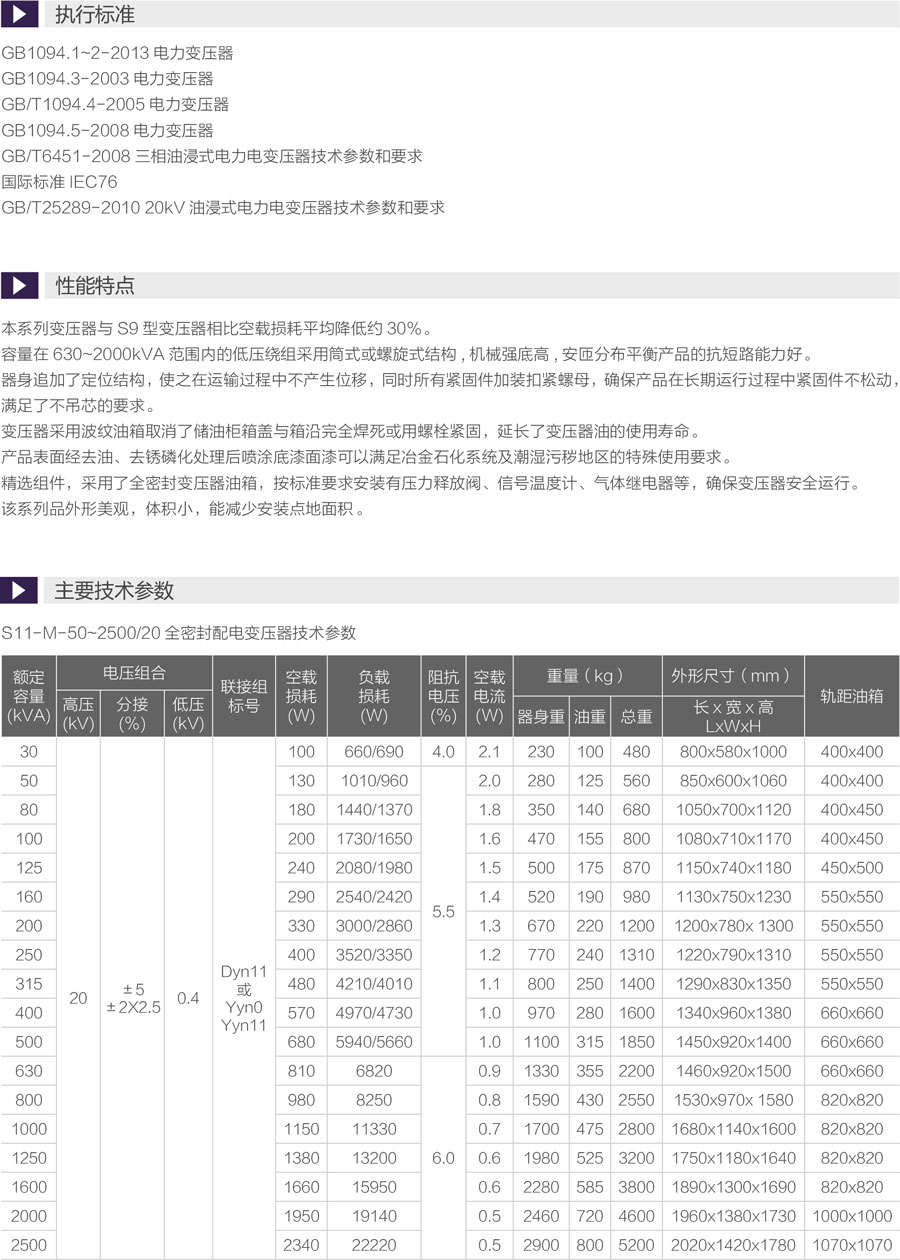Click the Dyn11 或 Yyn0 Yyn11 cell
This screenshot has height=1260, width=900.
[243, 998]
